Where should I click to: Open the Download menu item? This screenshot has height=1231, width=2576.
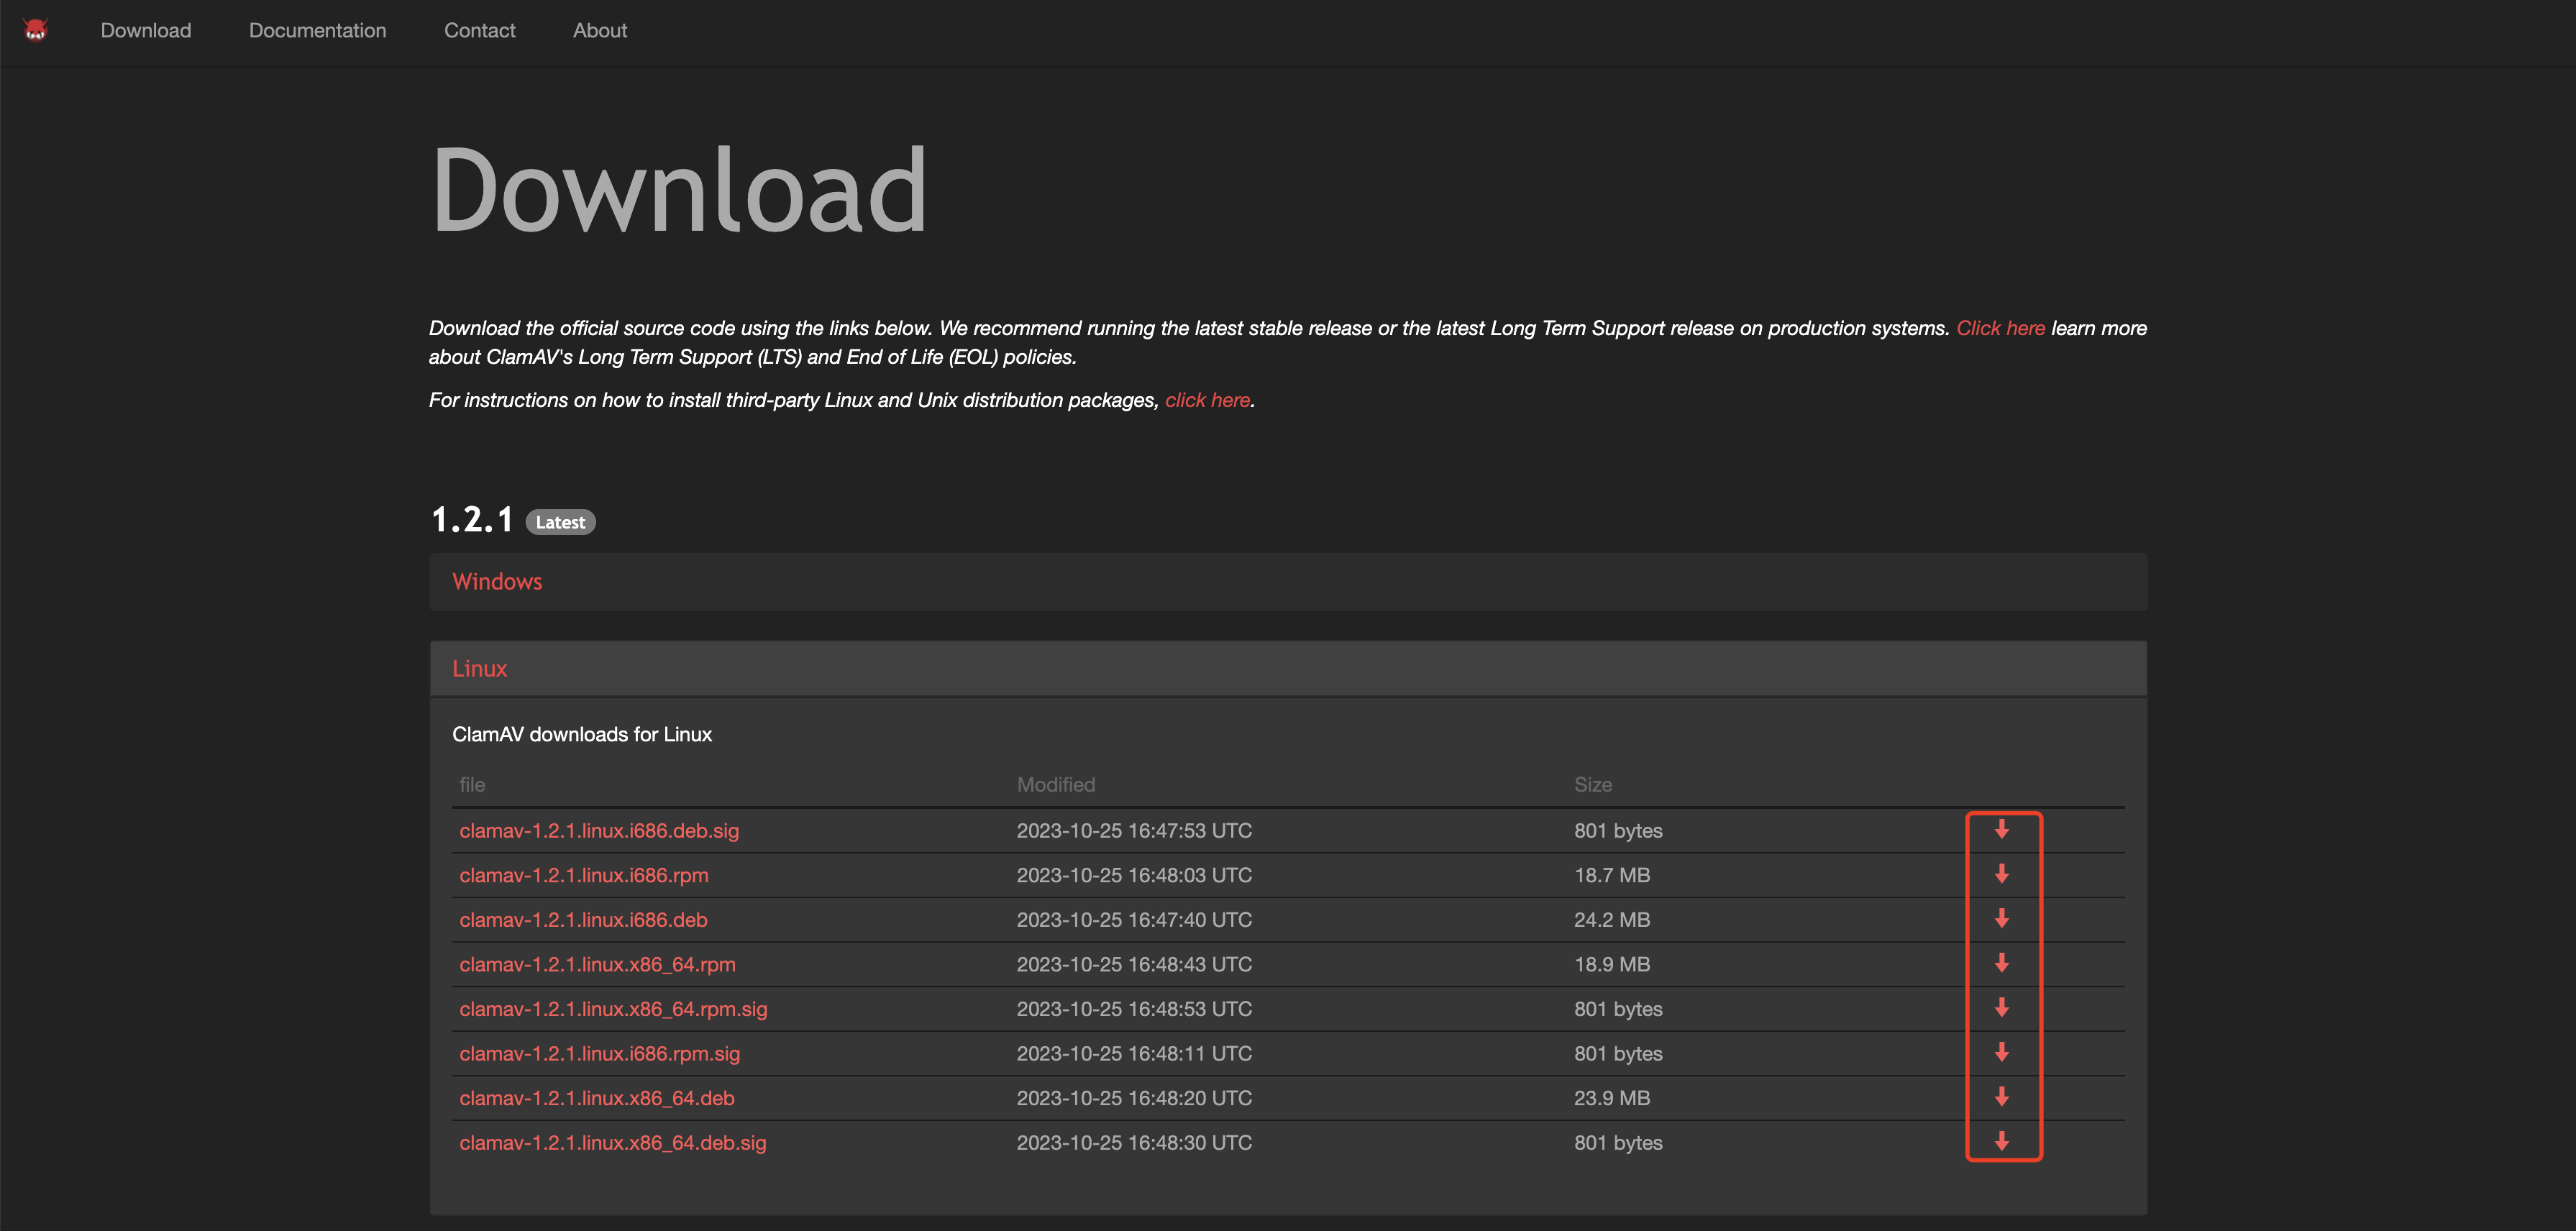coord(146,31)
